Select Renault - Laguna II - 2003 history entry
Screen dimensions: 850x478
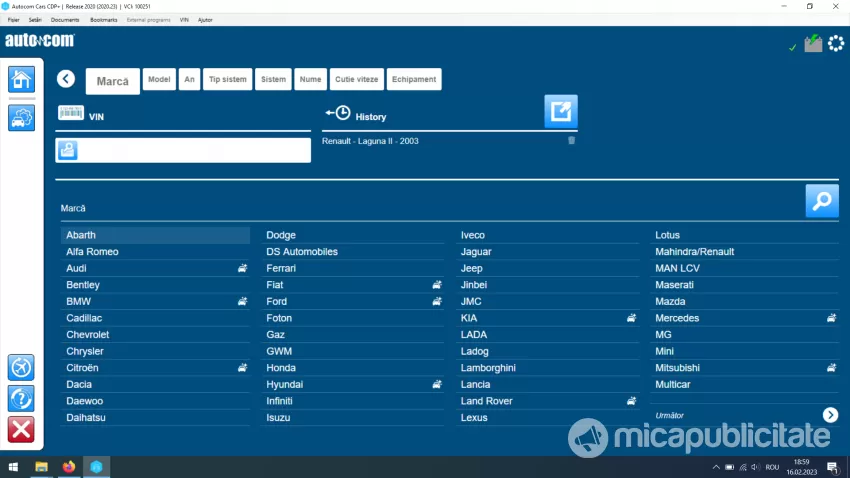coord(370,141)
